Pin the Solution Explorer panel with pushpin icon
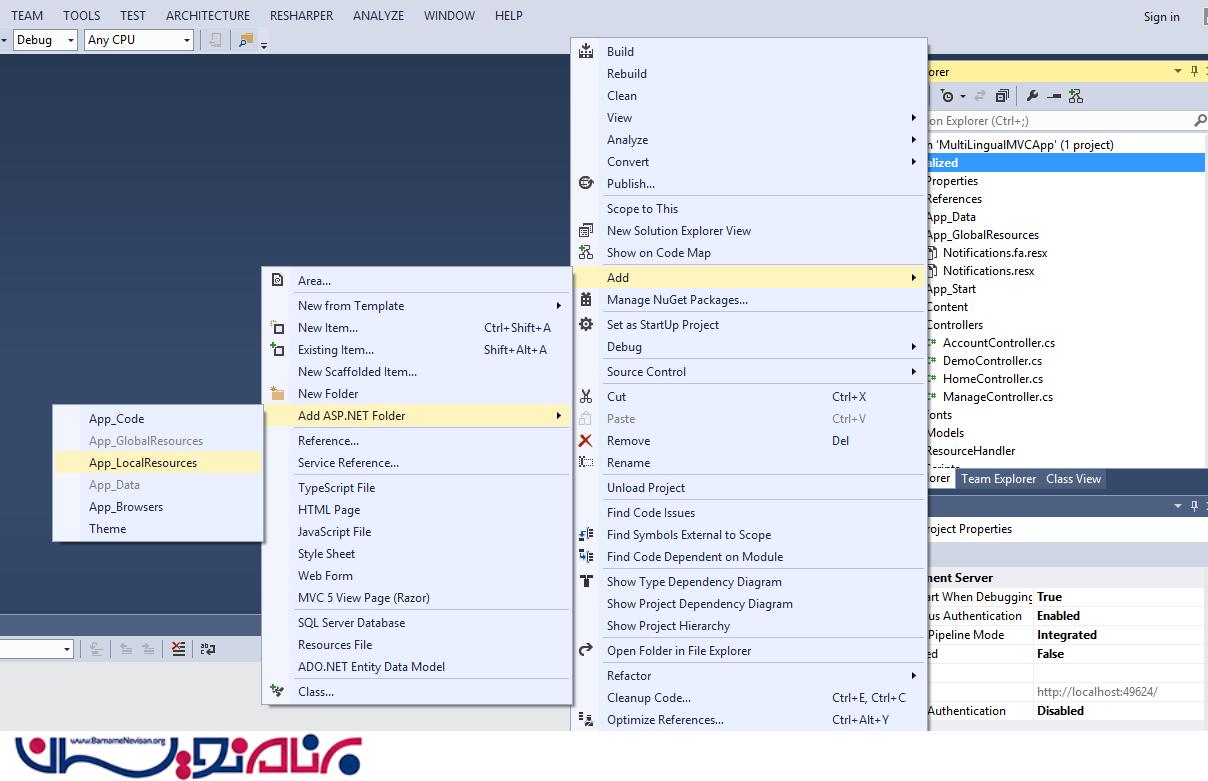Screen dimensions: 1208x781 1194,71
